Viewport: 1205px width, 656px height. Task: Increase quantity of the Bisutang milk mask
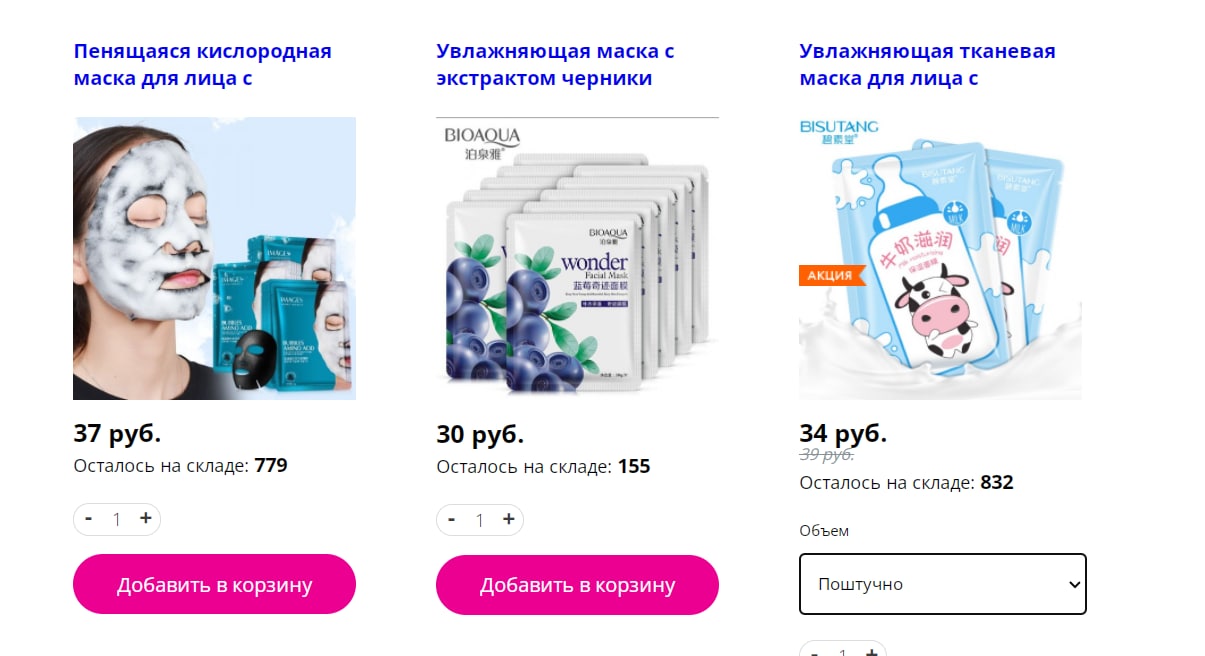tap(872, 651)
